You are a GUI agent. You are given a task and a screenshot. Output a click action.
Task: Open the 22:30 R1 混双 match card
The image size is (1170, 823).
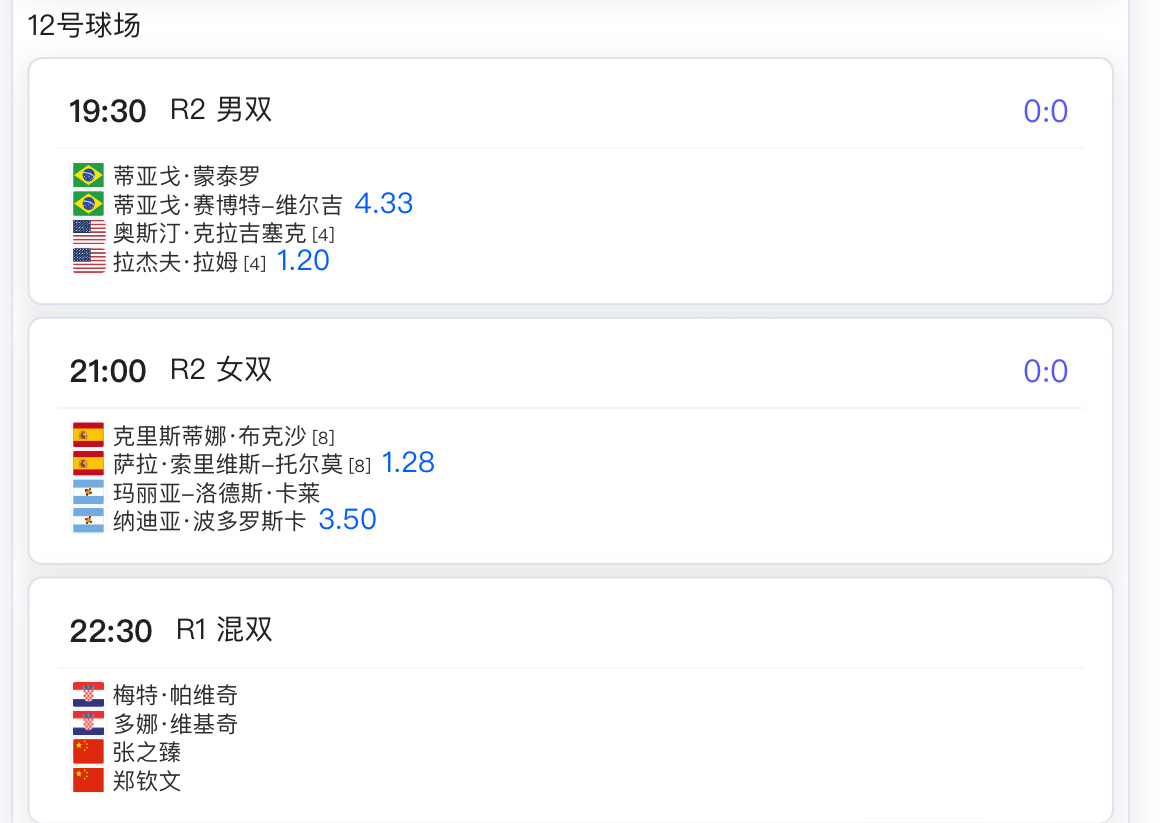(x=571, y=700)
